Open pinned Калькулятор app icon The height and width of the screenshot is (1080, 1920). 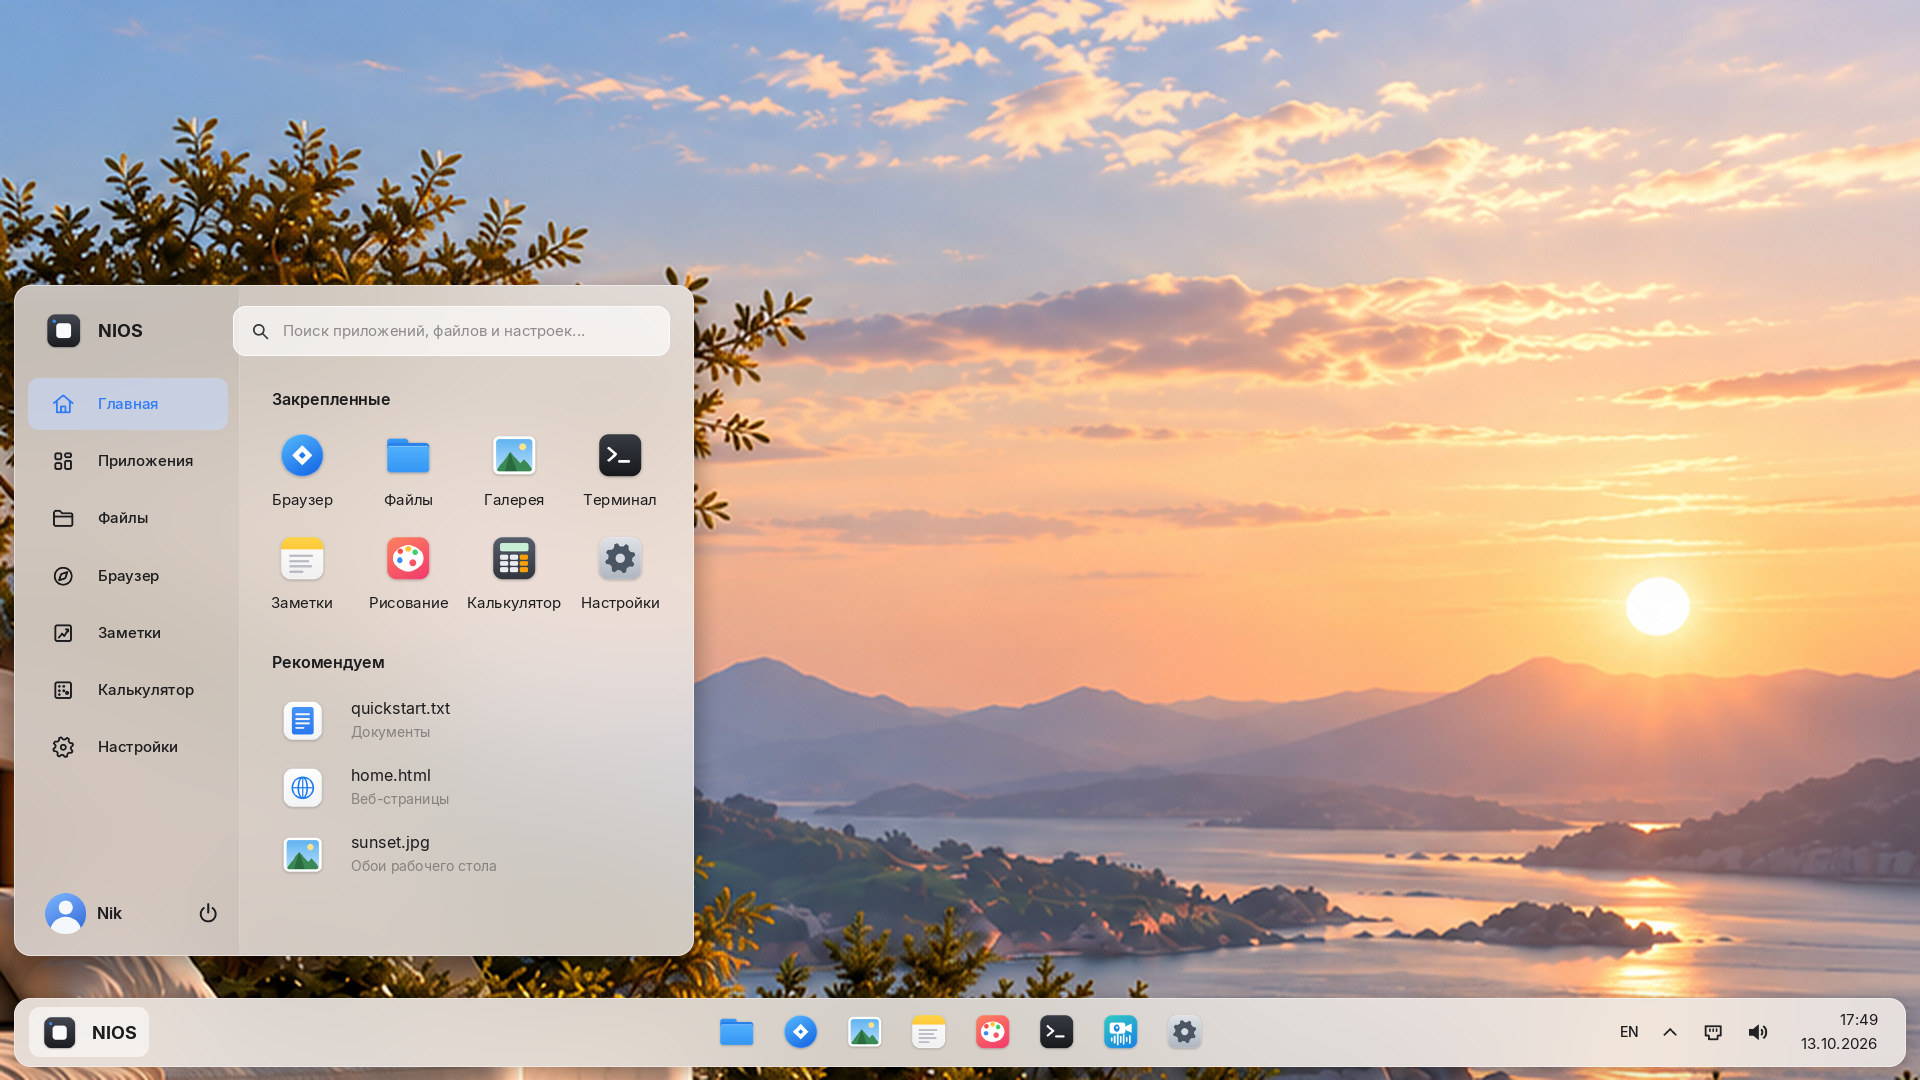(x=514, y=559)
